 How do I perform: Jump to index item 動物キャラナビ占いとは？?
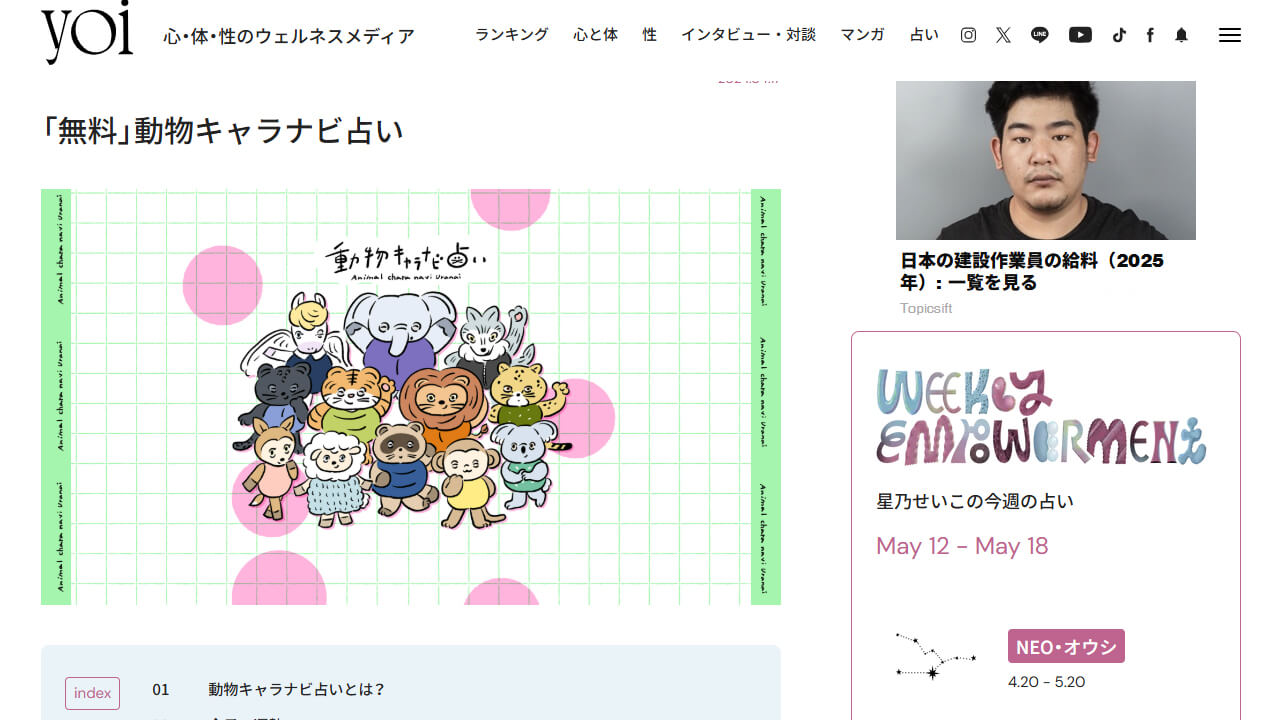click(x=297, y=690)
